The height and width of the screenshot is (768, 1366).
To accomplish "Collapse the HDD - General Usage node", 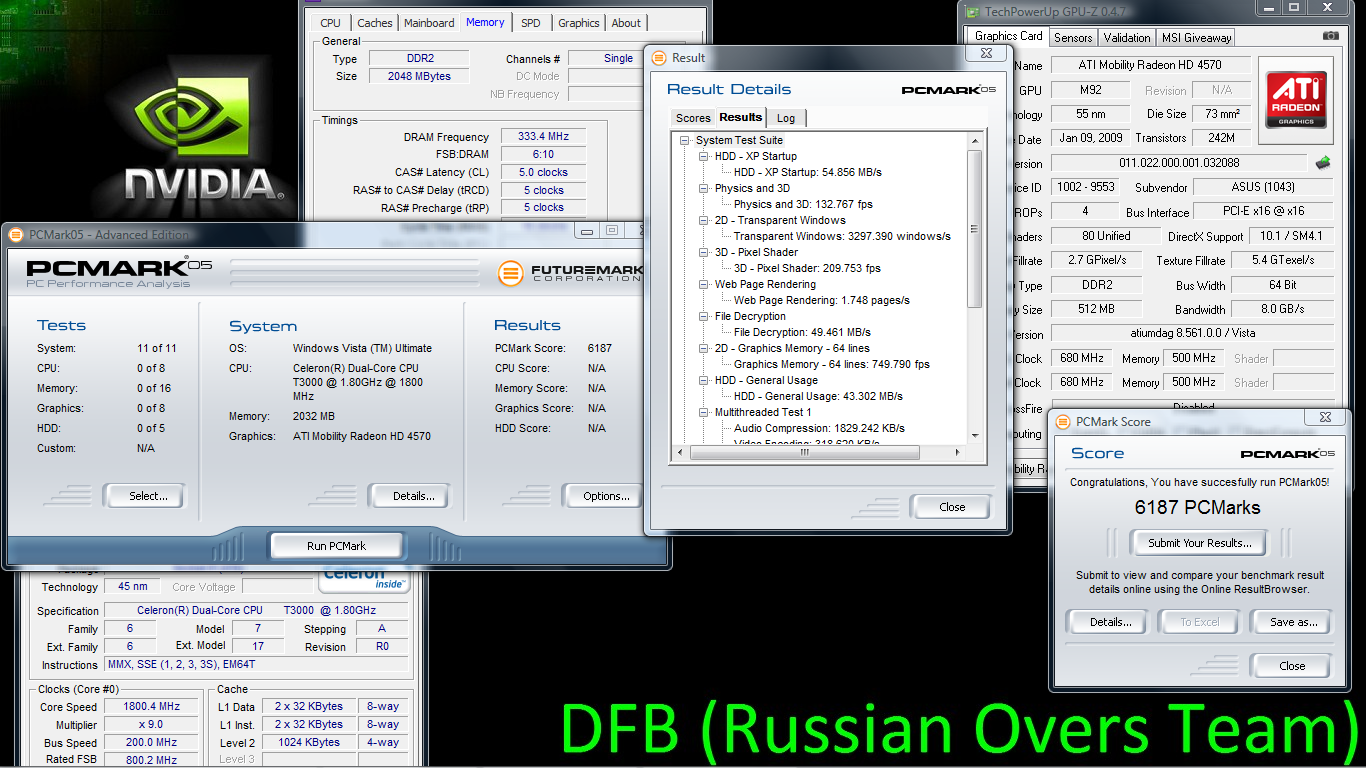I will [705, 380].
